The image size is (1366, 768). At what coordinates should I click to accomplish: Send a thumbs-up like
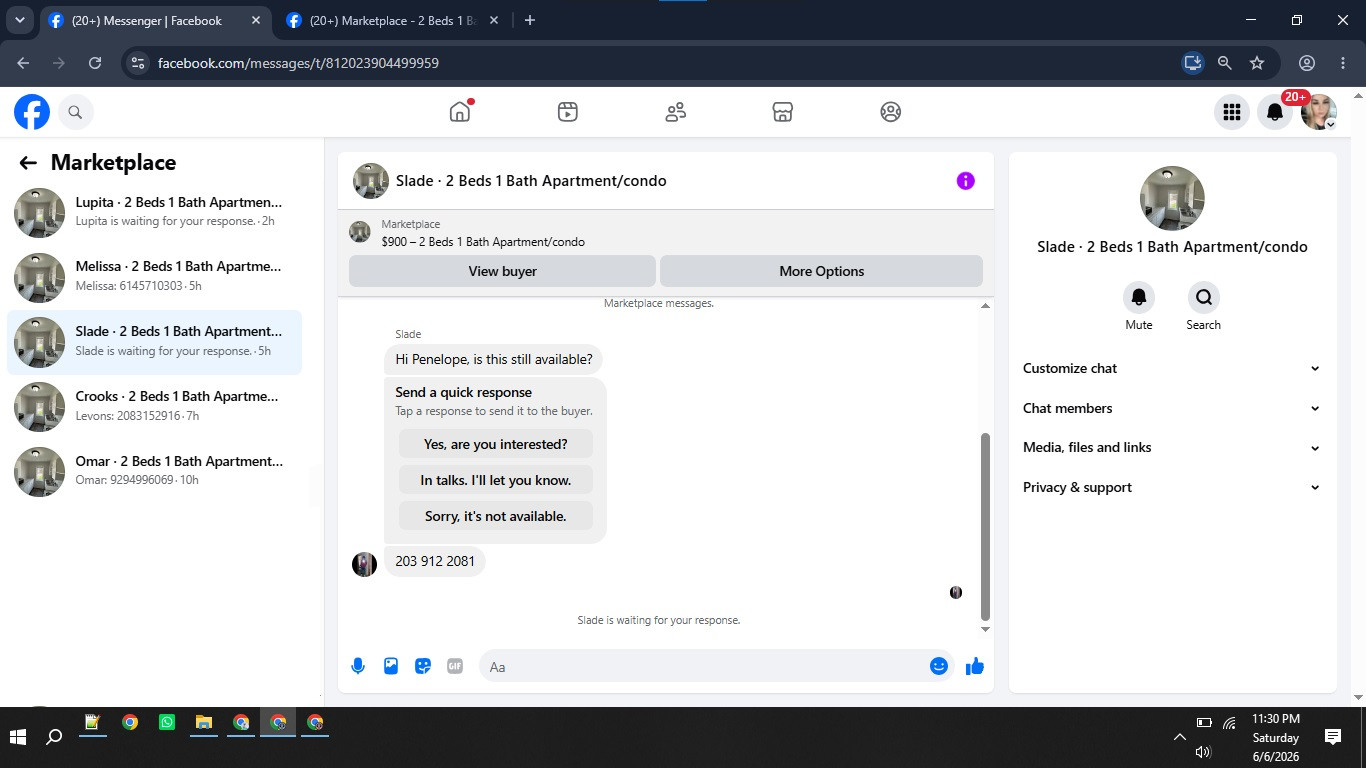point(975,666)
